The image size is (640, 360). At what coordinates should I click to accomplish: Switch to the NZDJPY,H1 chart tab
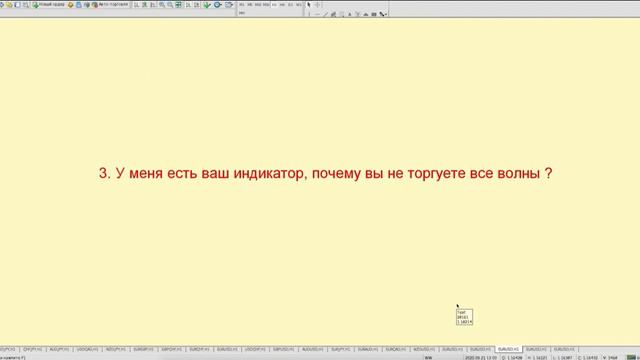[x=116, y=349]
